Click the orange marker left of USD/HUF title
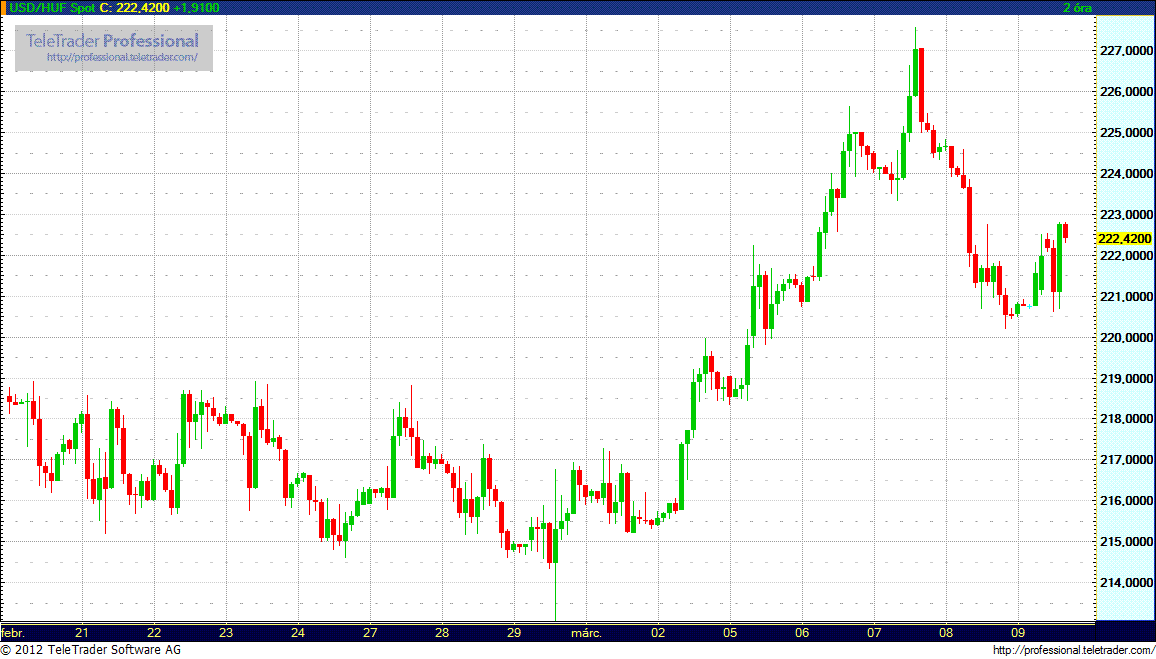This screenshot has width=1156, height=659. click(x=4, y=7)
